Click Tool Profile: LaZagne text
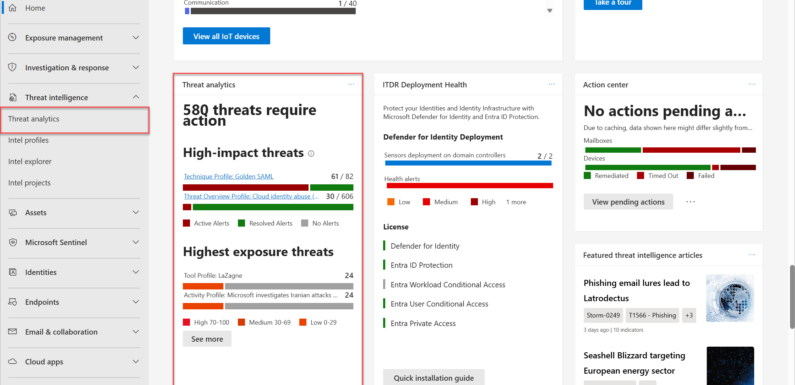Viewport: 795px width, 385px height. 213,275
